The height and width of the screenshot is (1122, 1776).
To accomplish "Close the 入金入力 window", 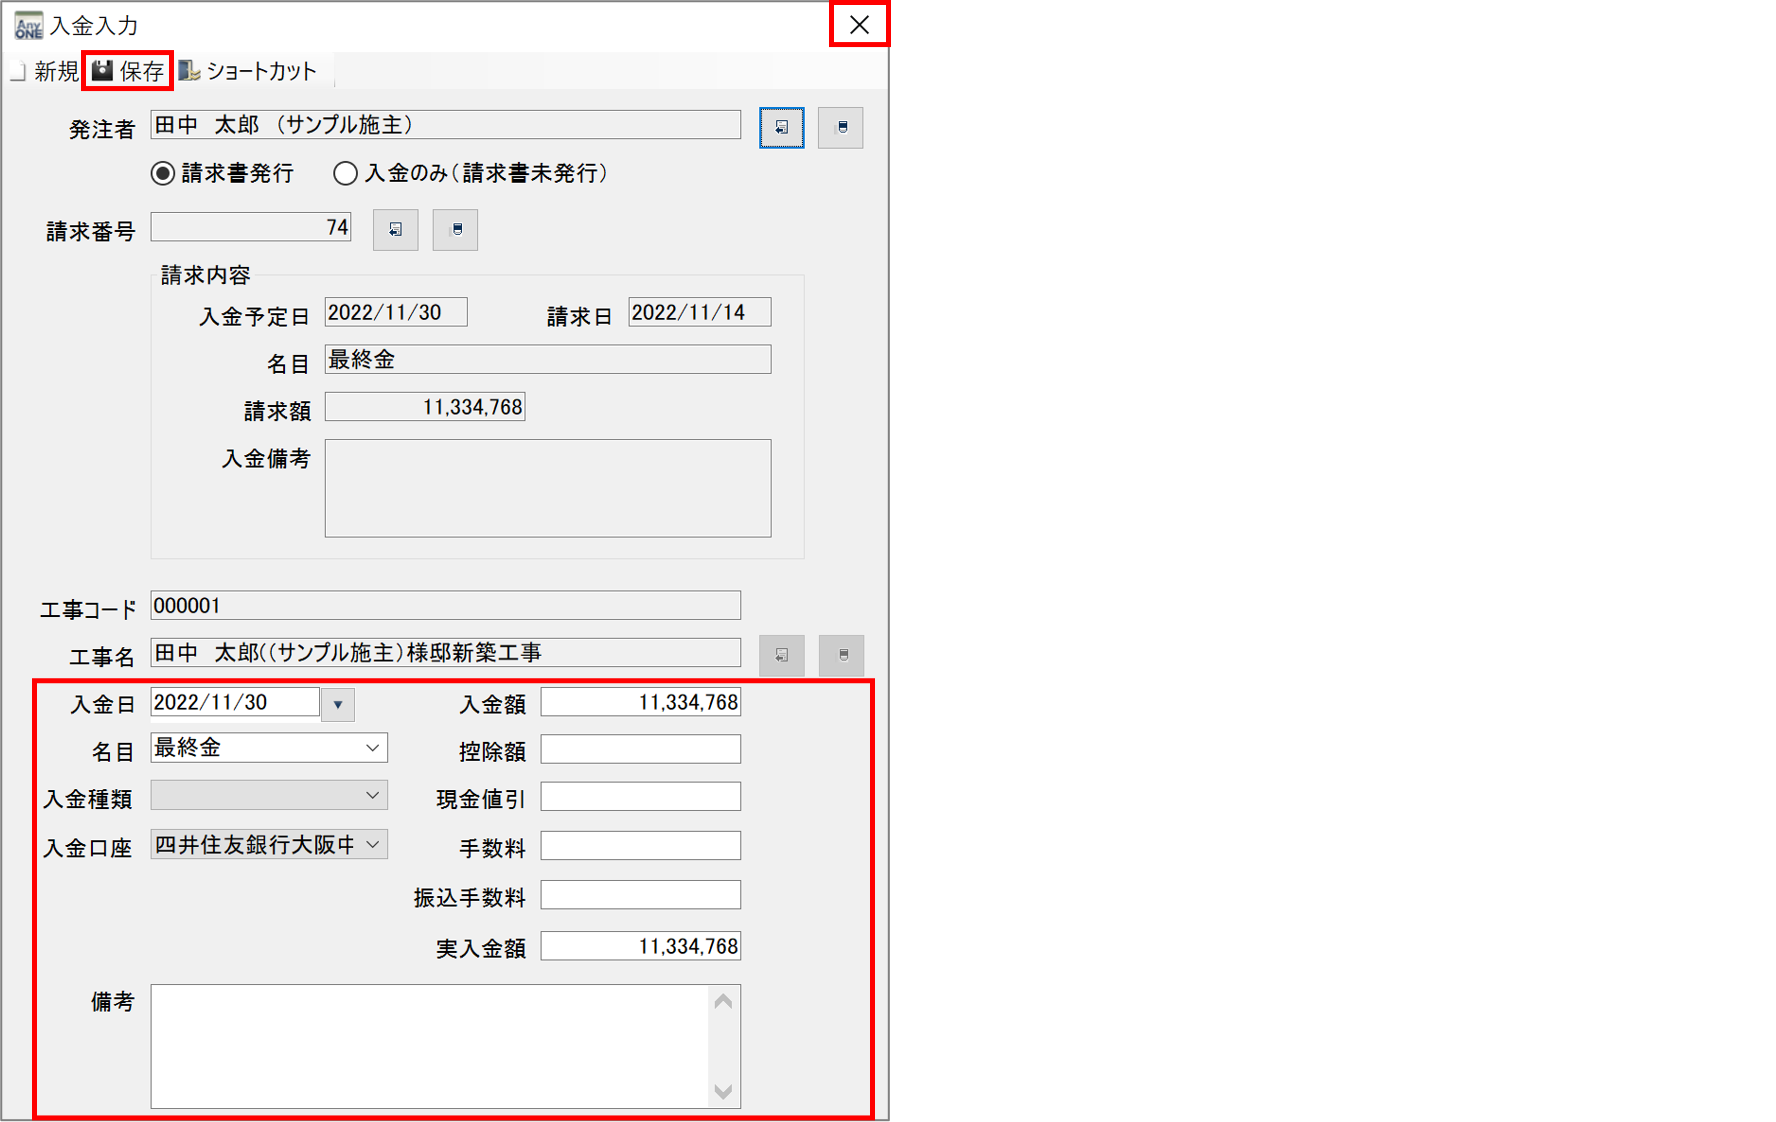I will tap(859, 25).
